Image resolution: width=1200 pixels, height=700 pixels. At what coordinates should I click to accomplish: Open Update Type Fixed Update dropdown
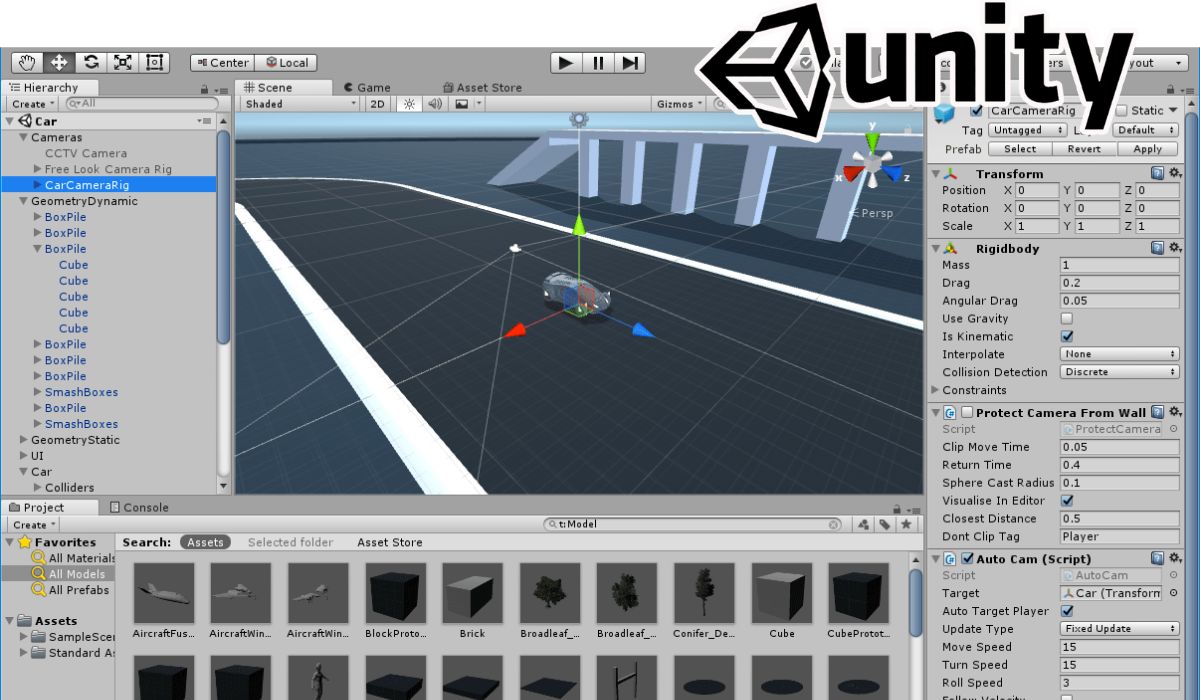(1120, 629)
